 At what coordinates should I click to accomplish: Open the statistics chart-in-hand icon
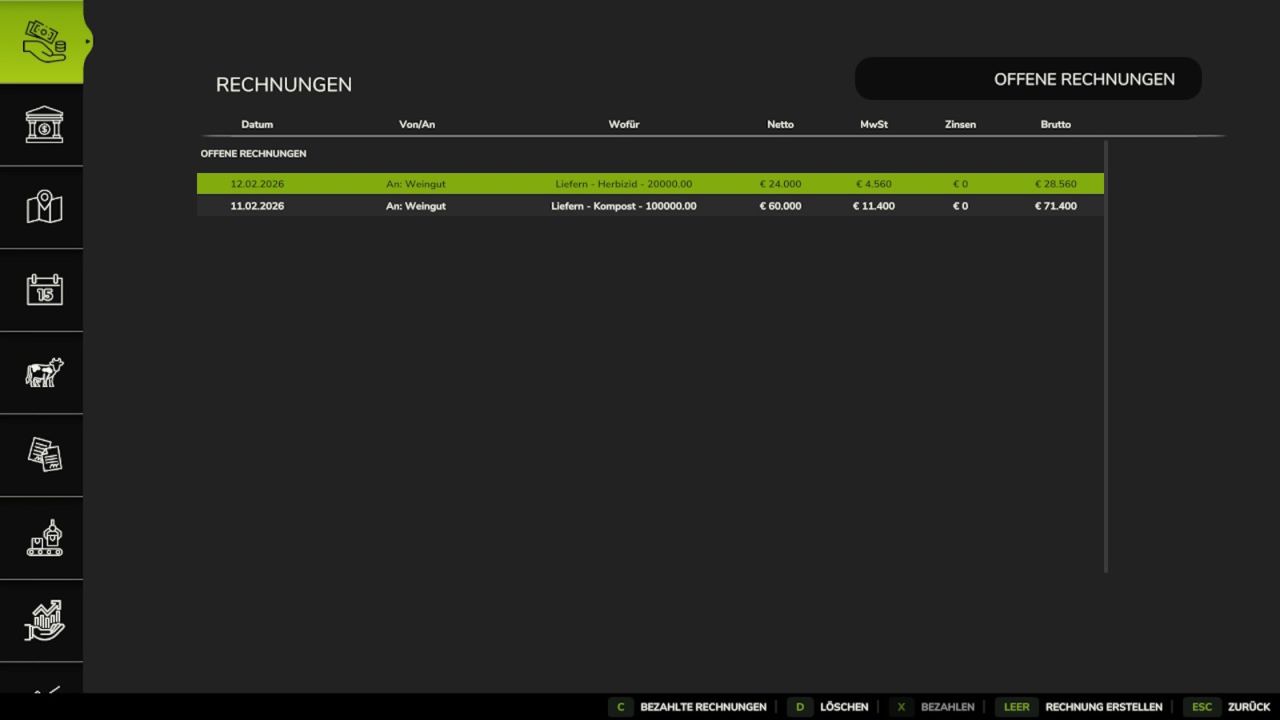tap(41, 620)
